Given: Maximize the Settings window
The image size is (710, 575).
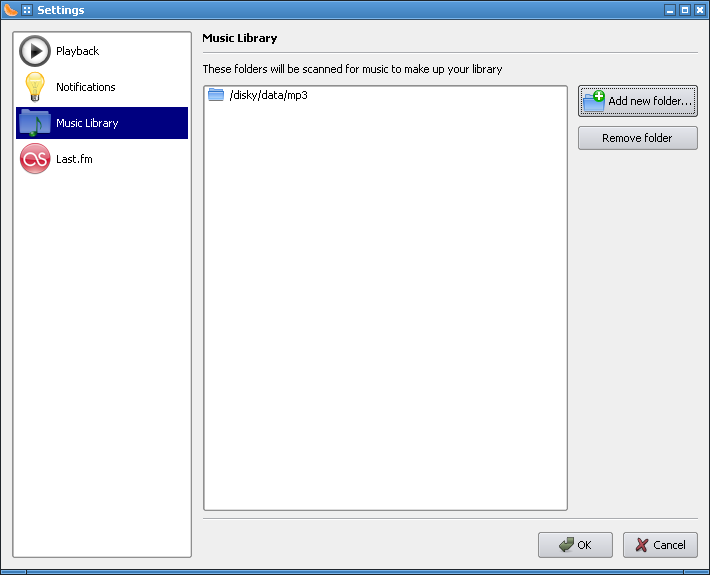Looking at the screenshot, I should point(685,10).
